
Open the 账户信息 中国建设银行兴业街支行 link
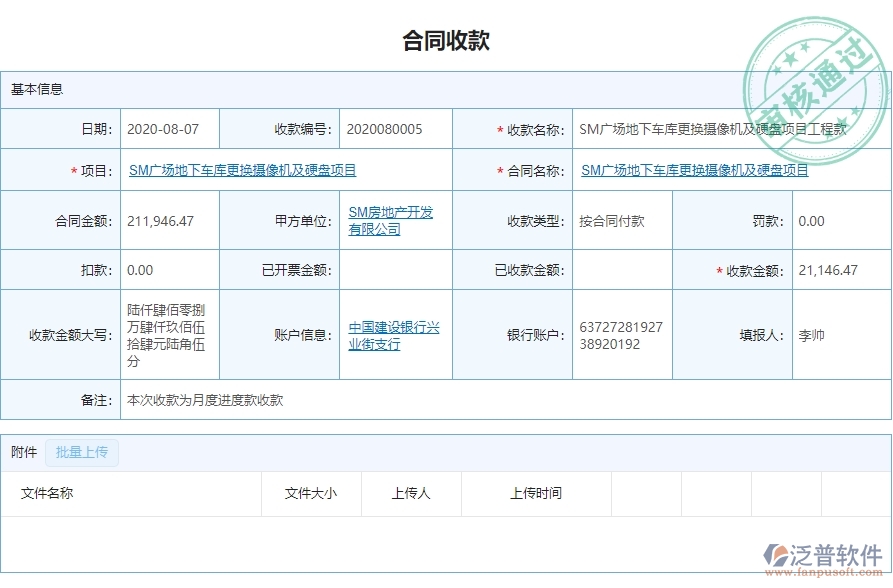pos(394,334)
